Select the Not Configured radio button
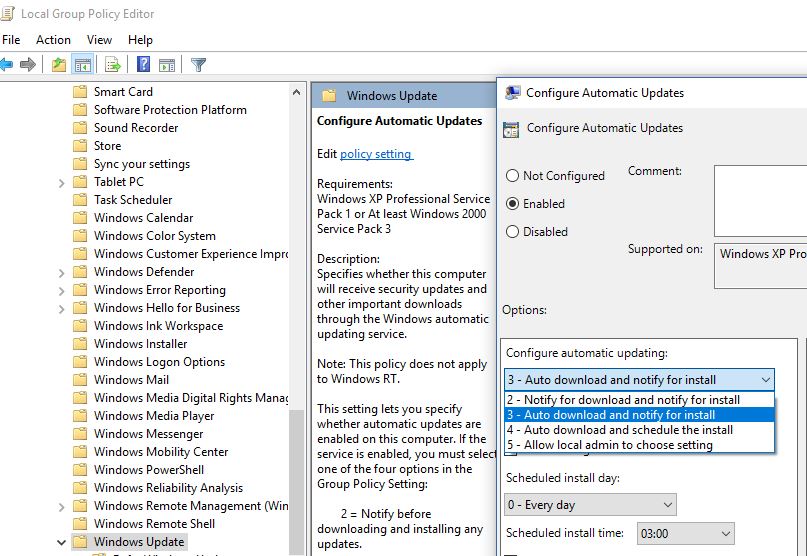 click(x=512, y=176)
